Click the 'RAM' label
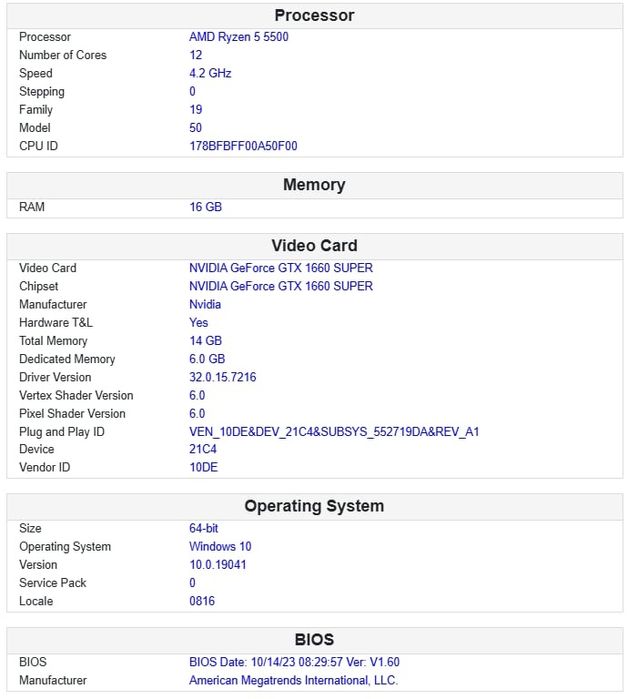The height and width of the screenshot is (699, 628). (x=32, y=207)
